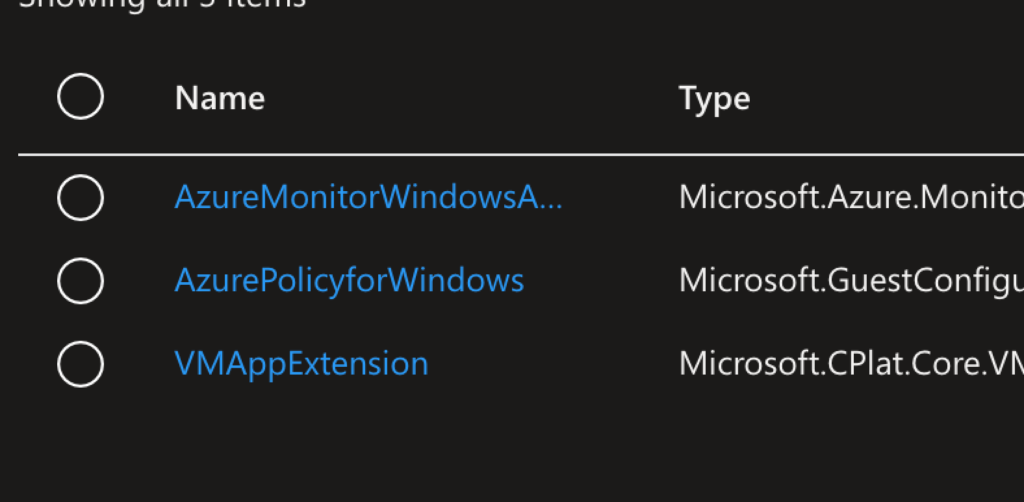Image resolution: width=1024 pixels, height=502 pixels.
Task: Click the 'Showing all 3 items' text
Action: click(160, 4)
